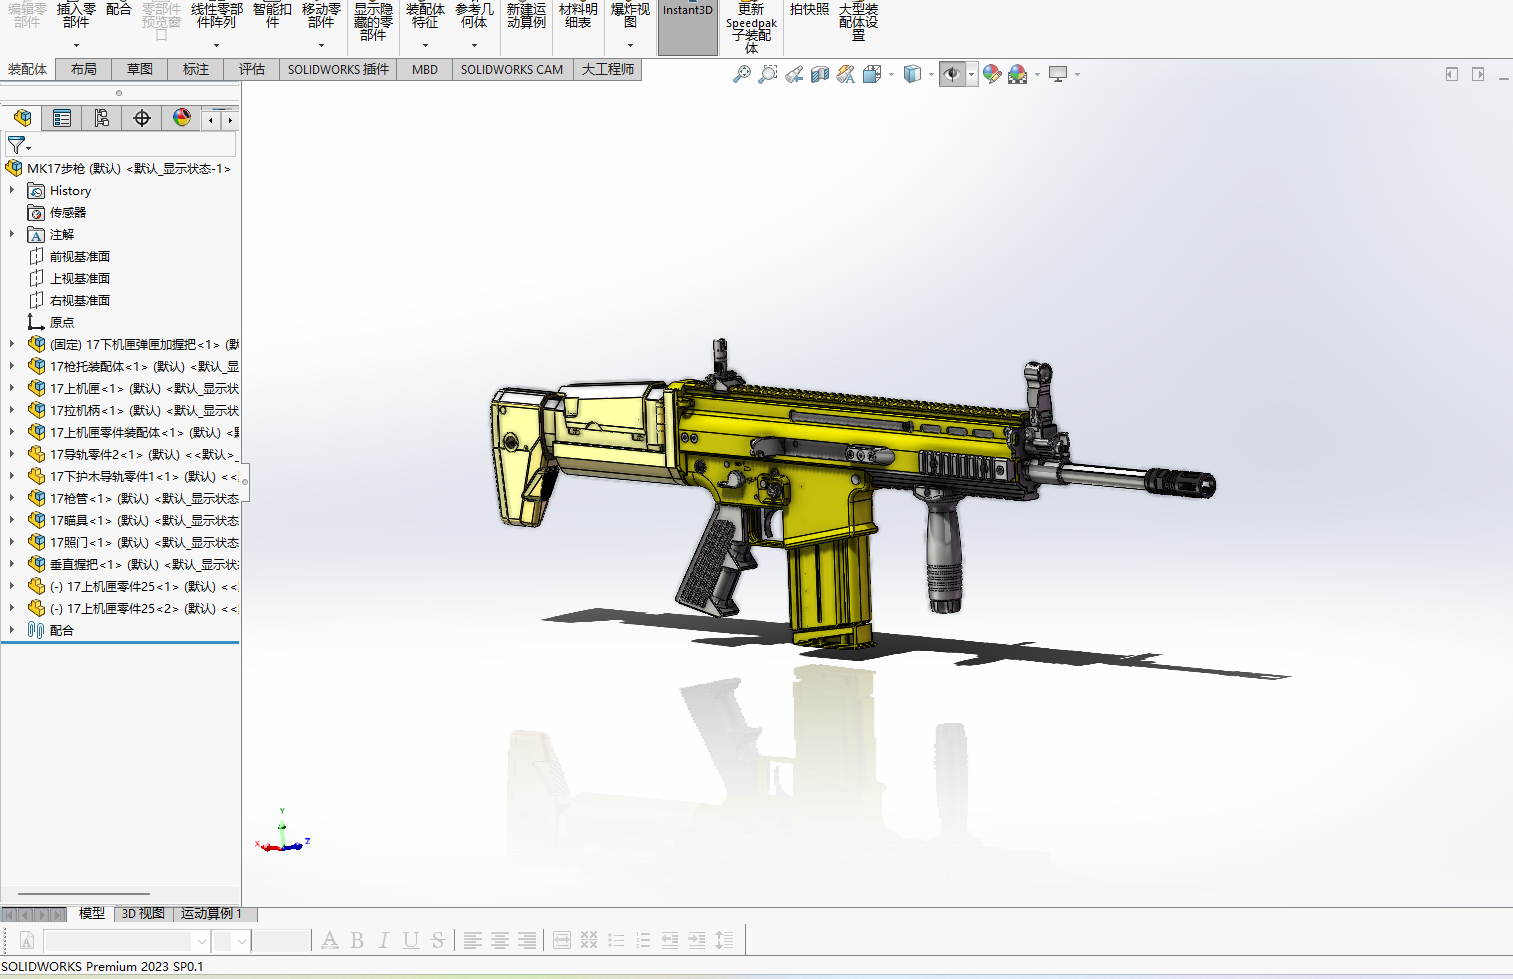
Task: Click 材料明细表 command
Action: (x=578, y=15)
